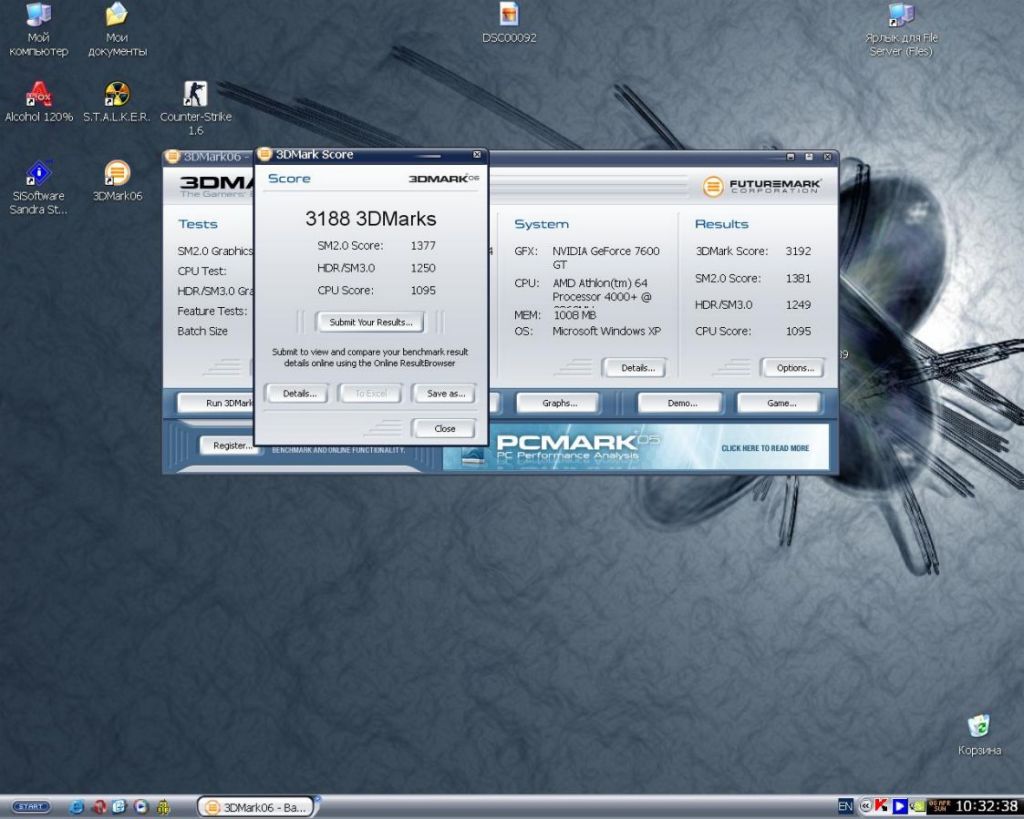Screen dimensions: 1024x819
Task: Open the File Server shortcut icon
Action: coord(901,15)
